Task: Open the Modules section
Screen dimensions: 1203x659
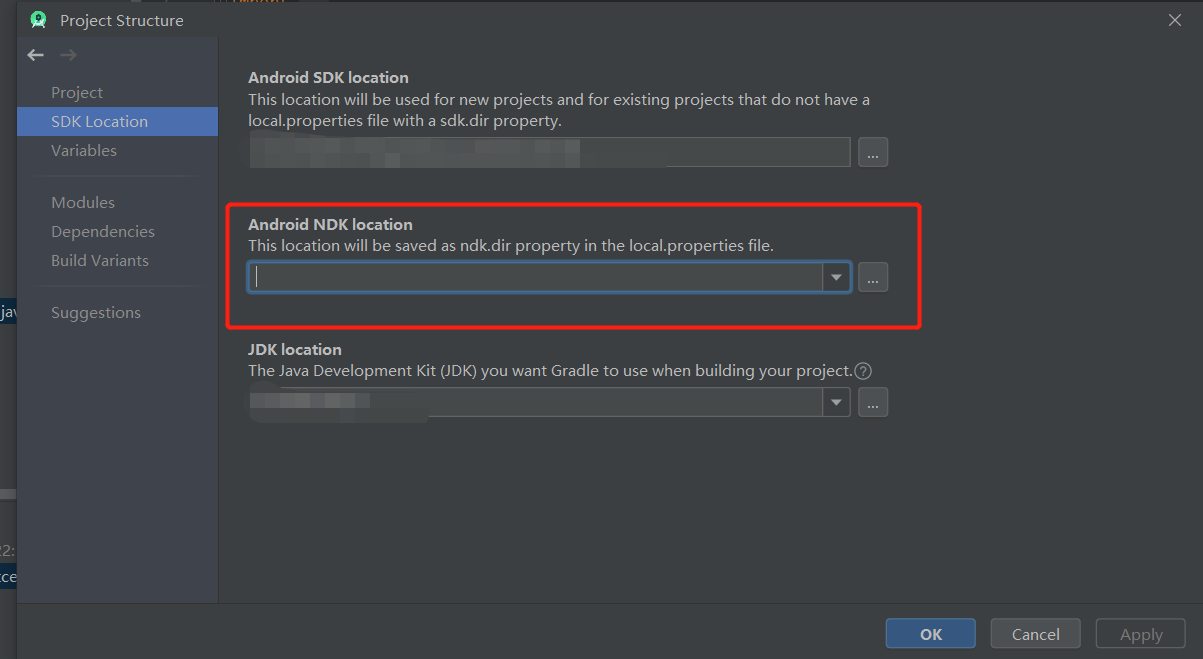Action: point(83,202)
